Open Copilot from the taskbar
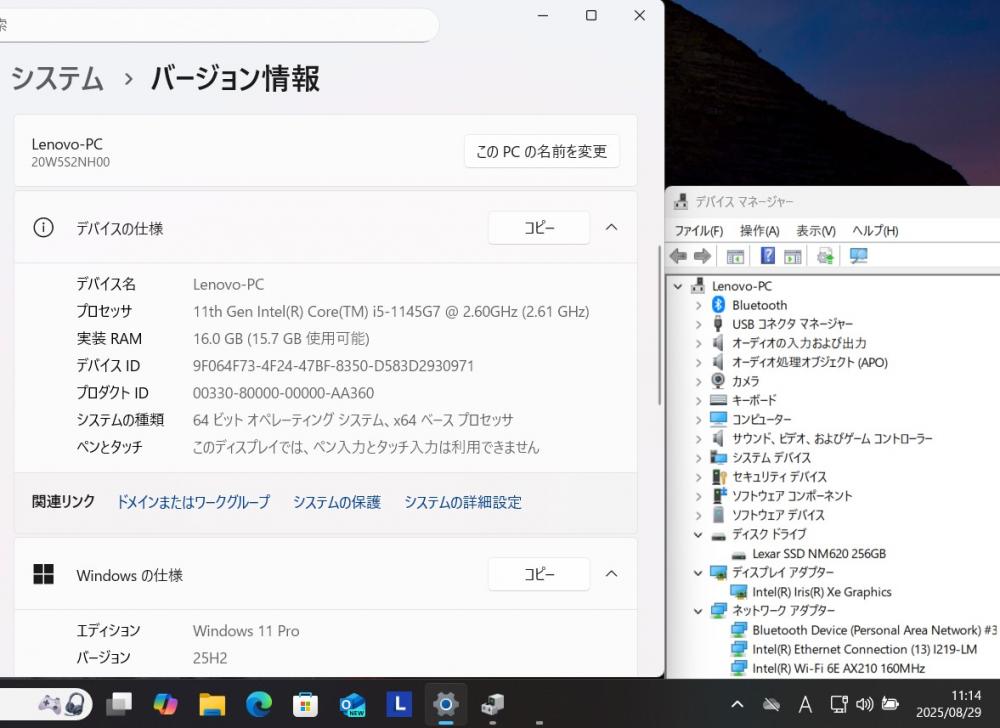The height and width of the screenshot is (728, 1000). 165,704
